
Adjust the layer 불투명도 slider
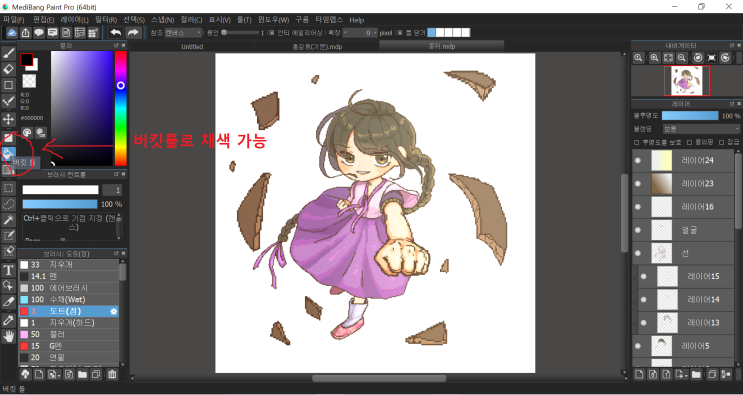click(x=690, y=116)
